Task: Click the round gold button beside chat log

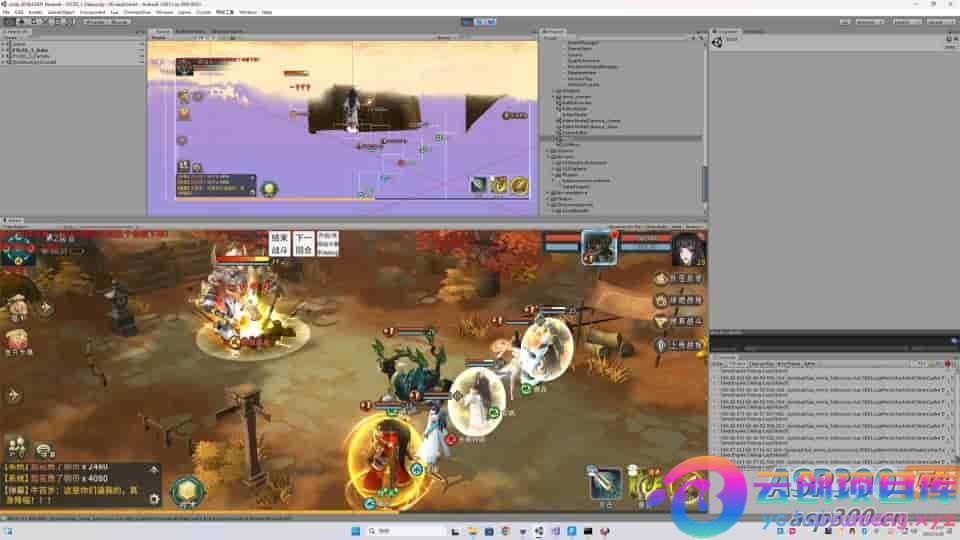Action: (186, 491)
